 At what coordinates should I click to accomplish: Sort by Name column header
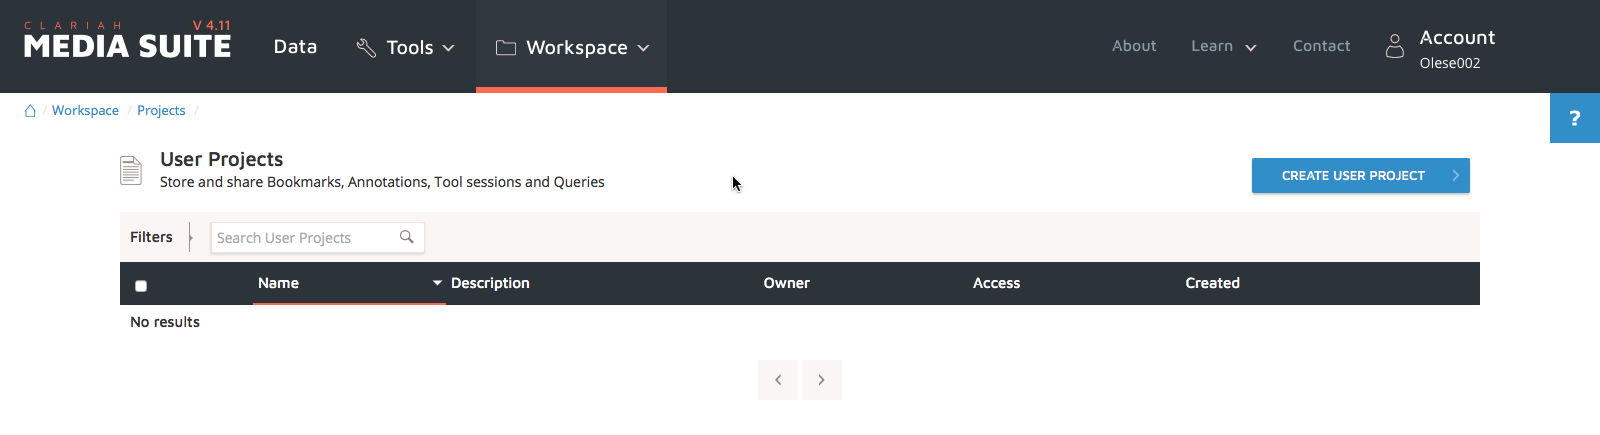click(x=279, y=283)
